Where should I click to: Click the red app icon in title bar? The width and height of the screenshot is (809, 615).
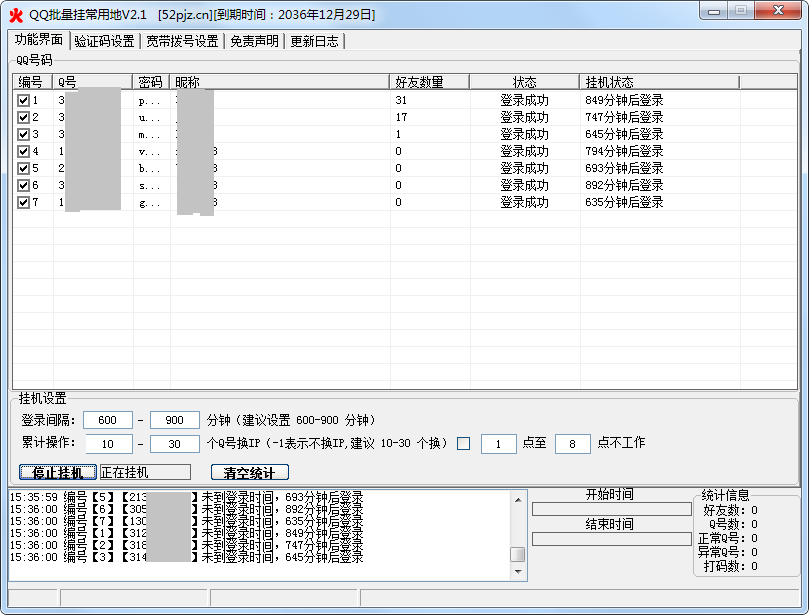[x=15, y=14]
